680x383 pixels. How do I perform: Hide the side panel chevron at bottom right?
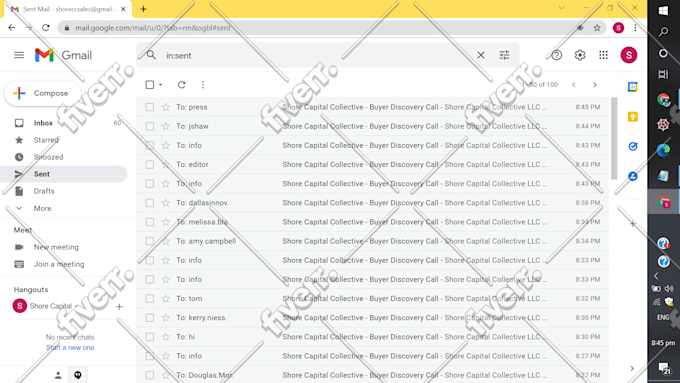pos(632,368)
